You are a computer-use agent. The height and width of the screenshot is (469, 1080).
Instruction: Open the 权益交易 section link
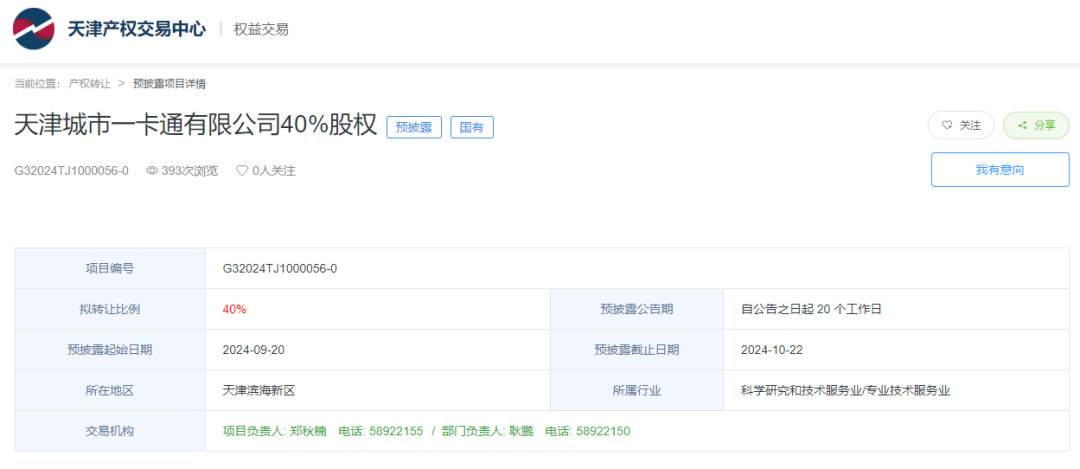(x=261, y=30)
